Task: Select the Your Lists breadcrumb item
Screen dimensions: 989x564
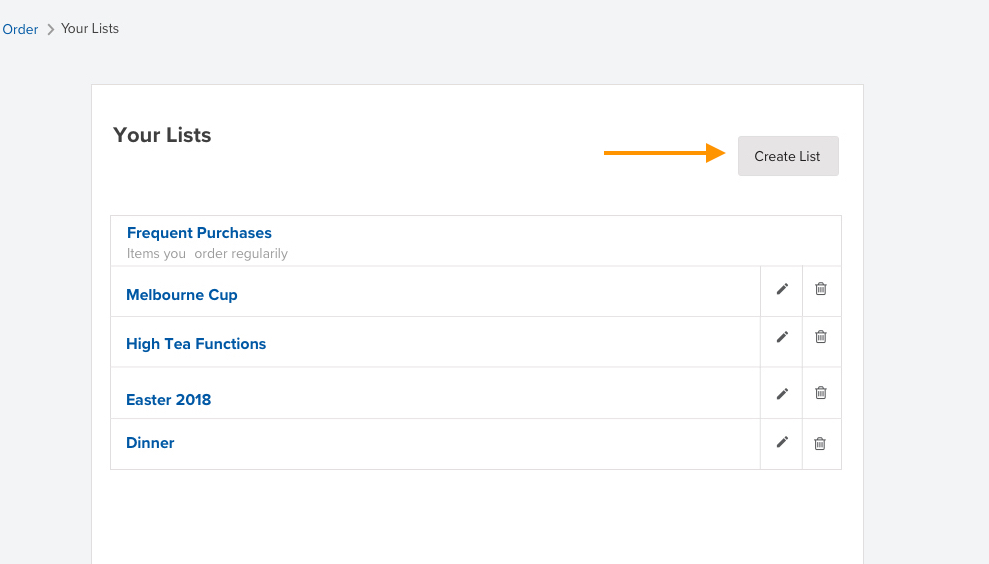Action: point(90,28)
